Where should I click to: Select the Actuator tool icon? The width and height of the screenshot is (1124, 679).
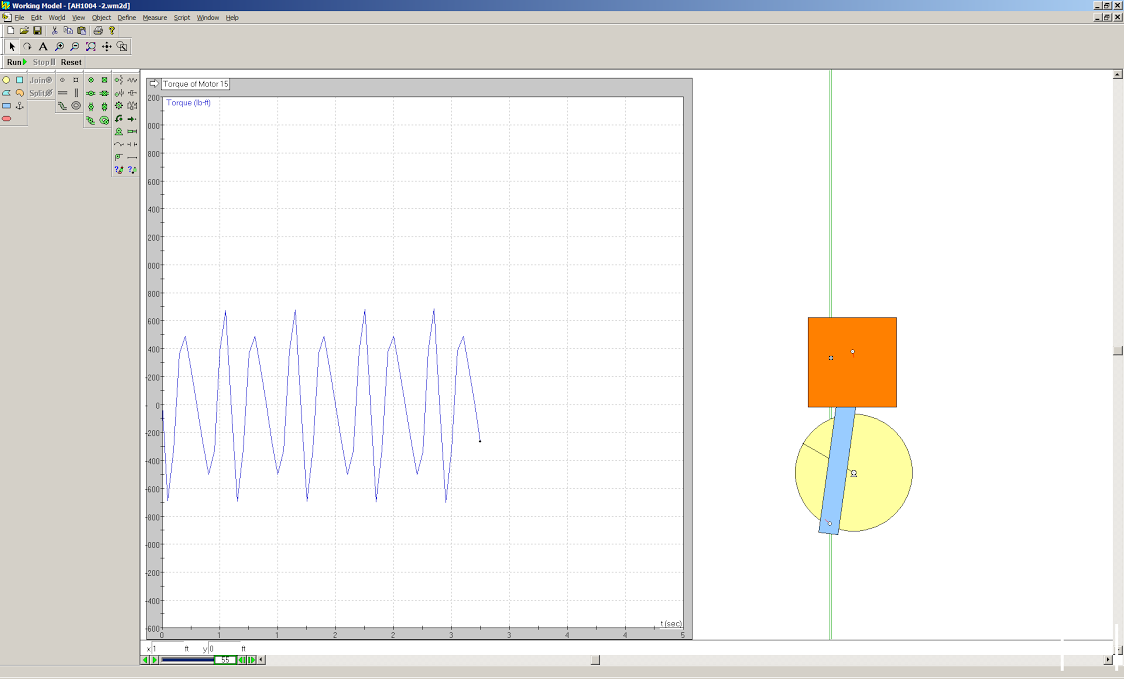coord(132,132)
